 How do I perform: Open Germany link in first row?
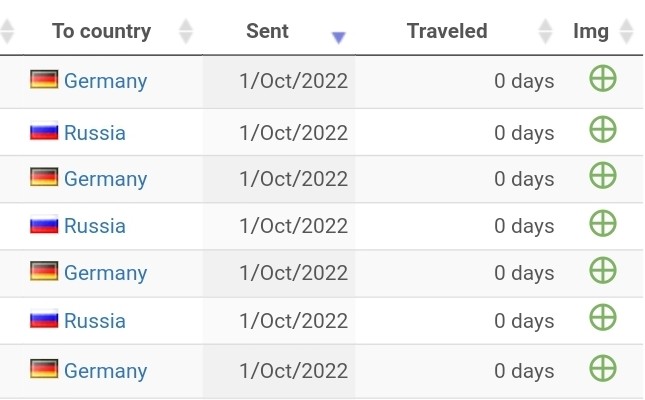click(x=105, y=81)
